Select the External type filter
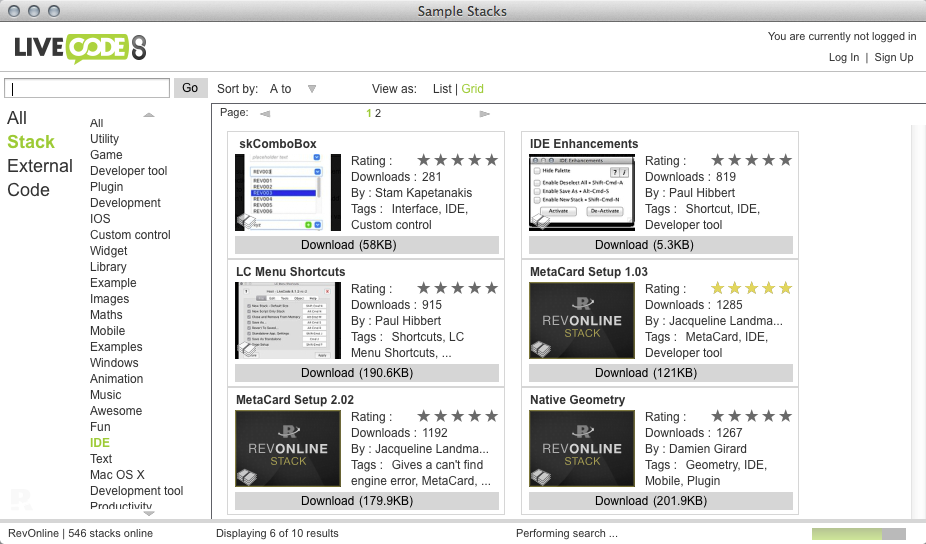 coord(40,166)
